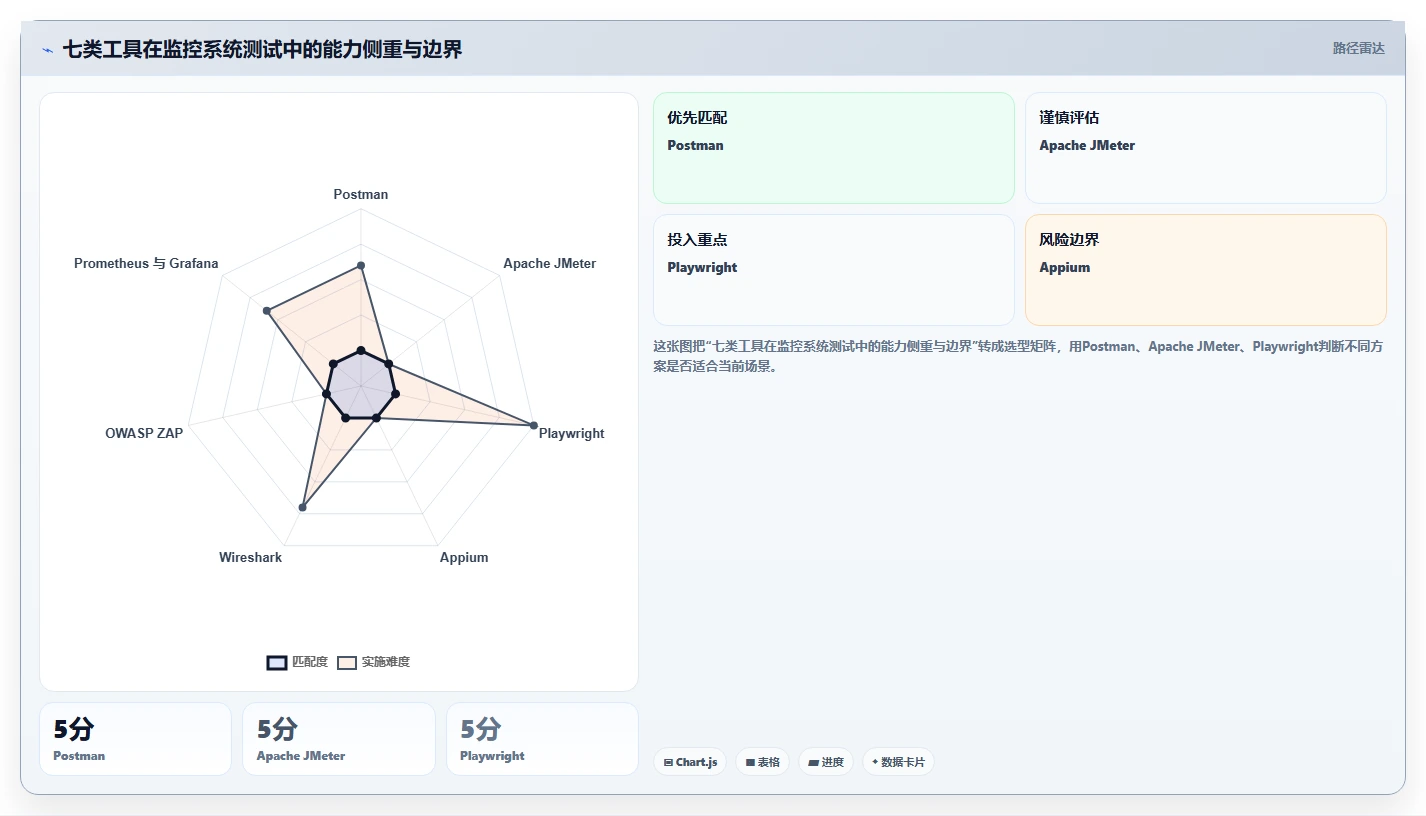Toggle the 匹配度 legend swatch
Viewport: 1426px width, 816px height.
pyautogui.click(x=277, y=663)
